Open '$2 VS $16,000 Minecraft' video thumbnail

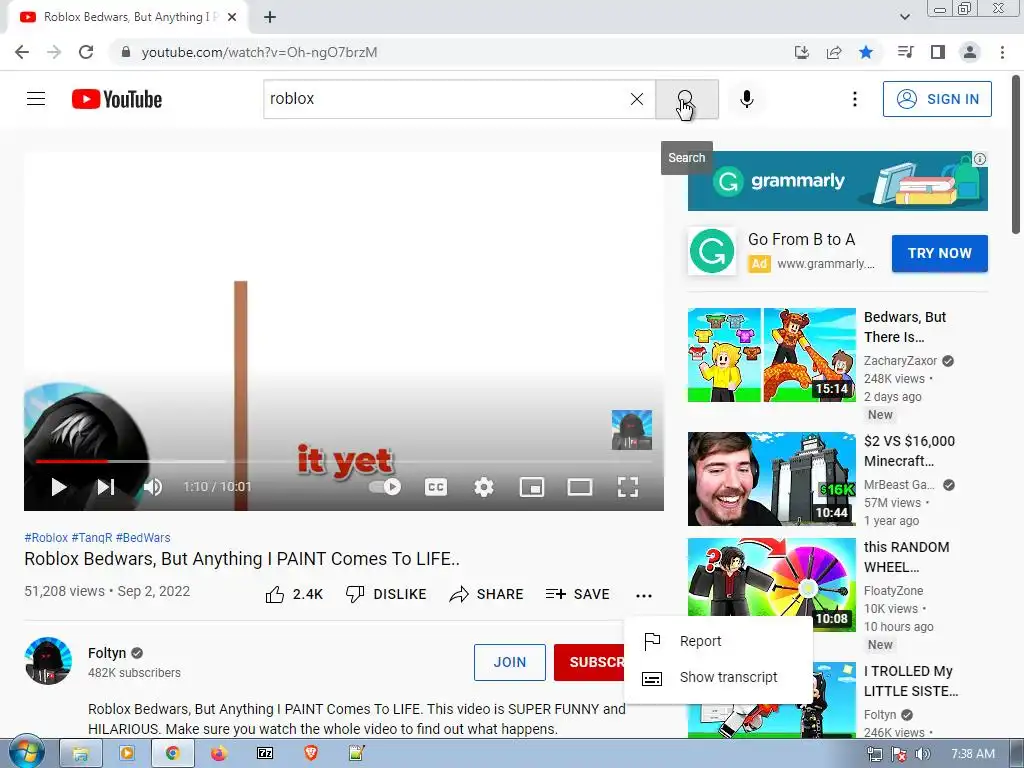click(x=771, y=479)
